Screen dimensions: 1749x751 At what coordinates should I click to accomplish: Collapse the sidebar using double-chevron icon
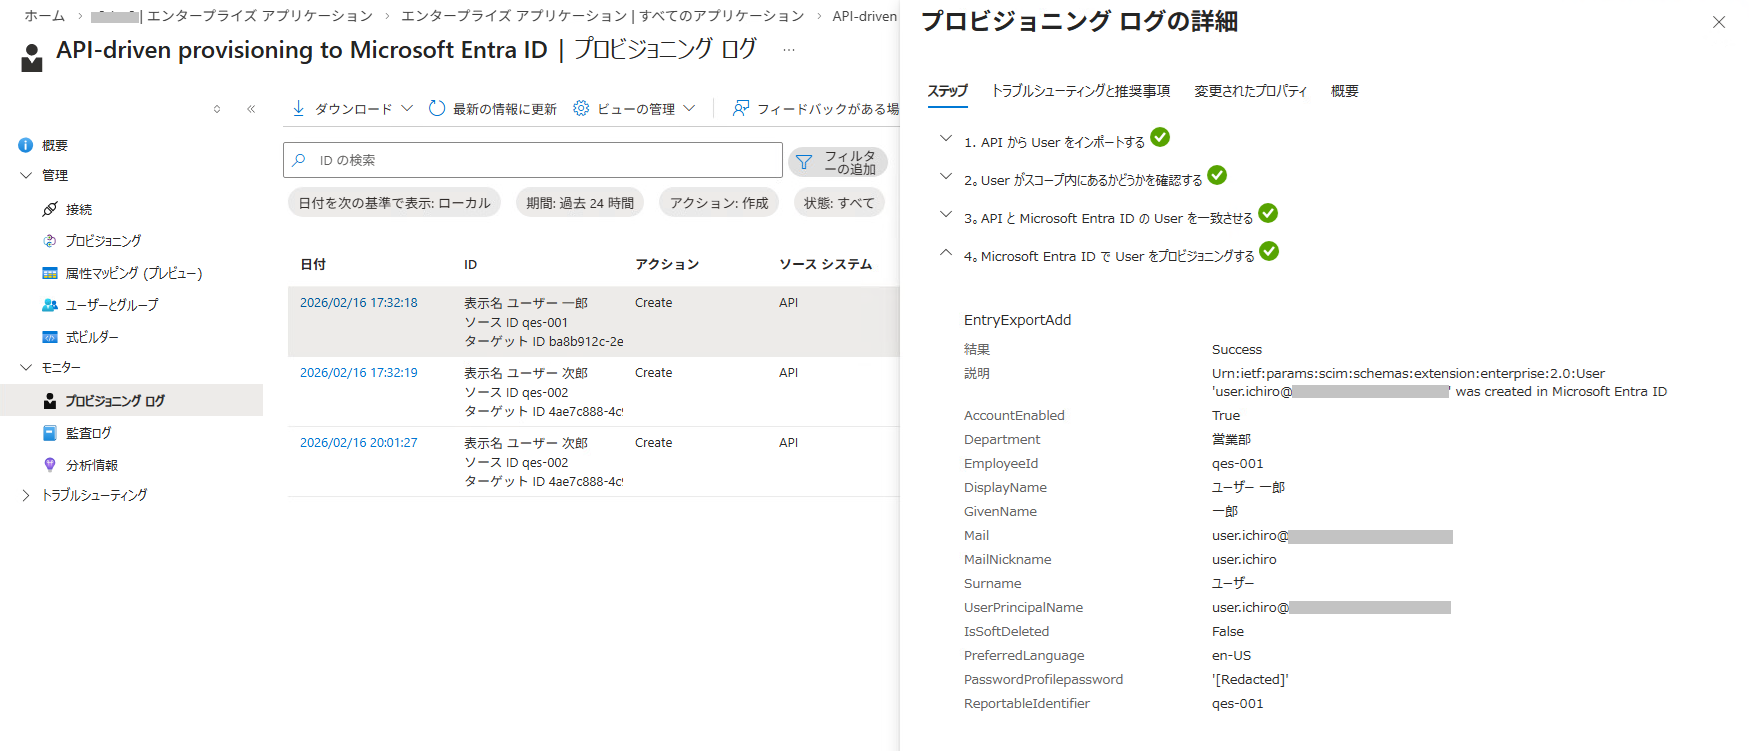251,109
